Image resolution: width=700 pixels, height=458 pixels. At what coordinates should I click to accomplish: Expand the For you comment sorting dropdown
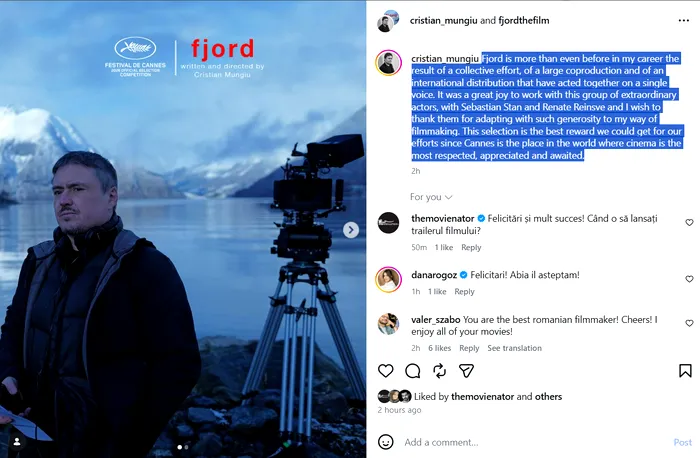431,197
